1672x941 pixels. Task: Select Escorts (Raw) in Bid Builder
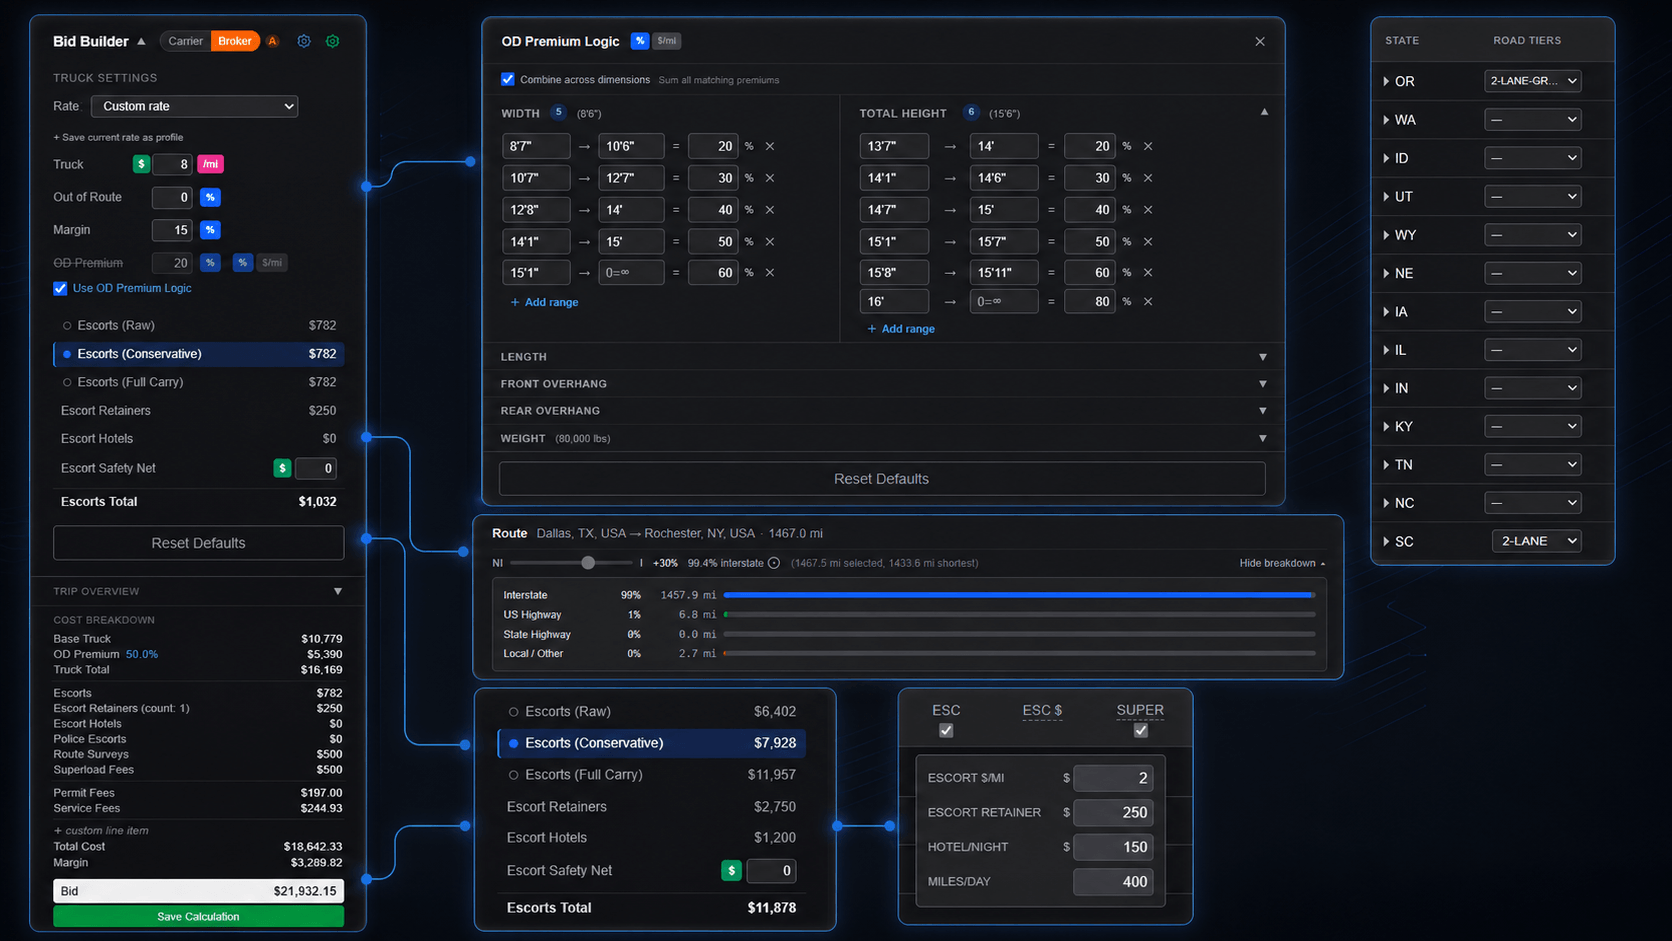pos(198,325)
